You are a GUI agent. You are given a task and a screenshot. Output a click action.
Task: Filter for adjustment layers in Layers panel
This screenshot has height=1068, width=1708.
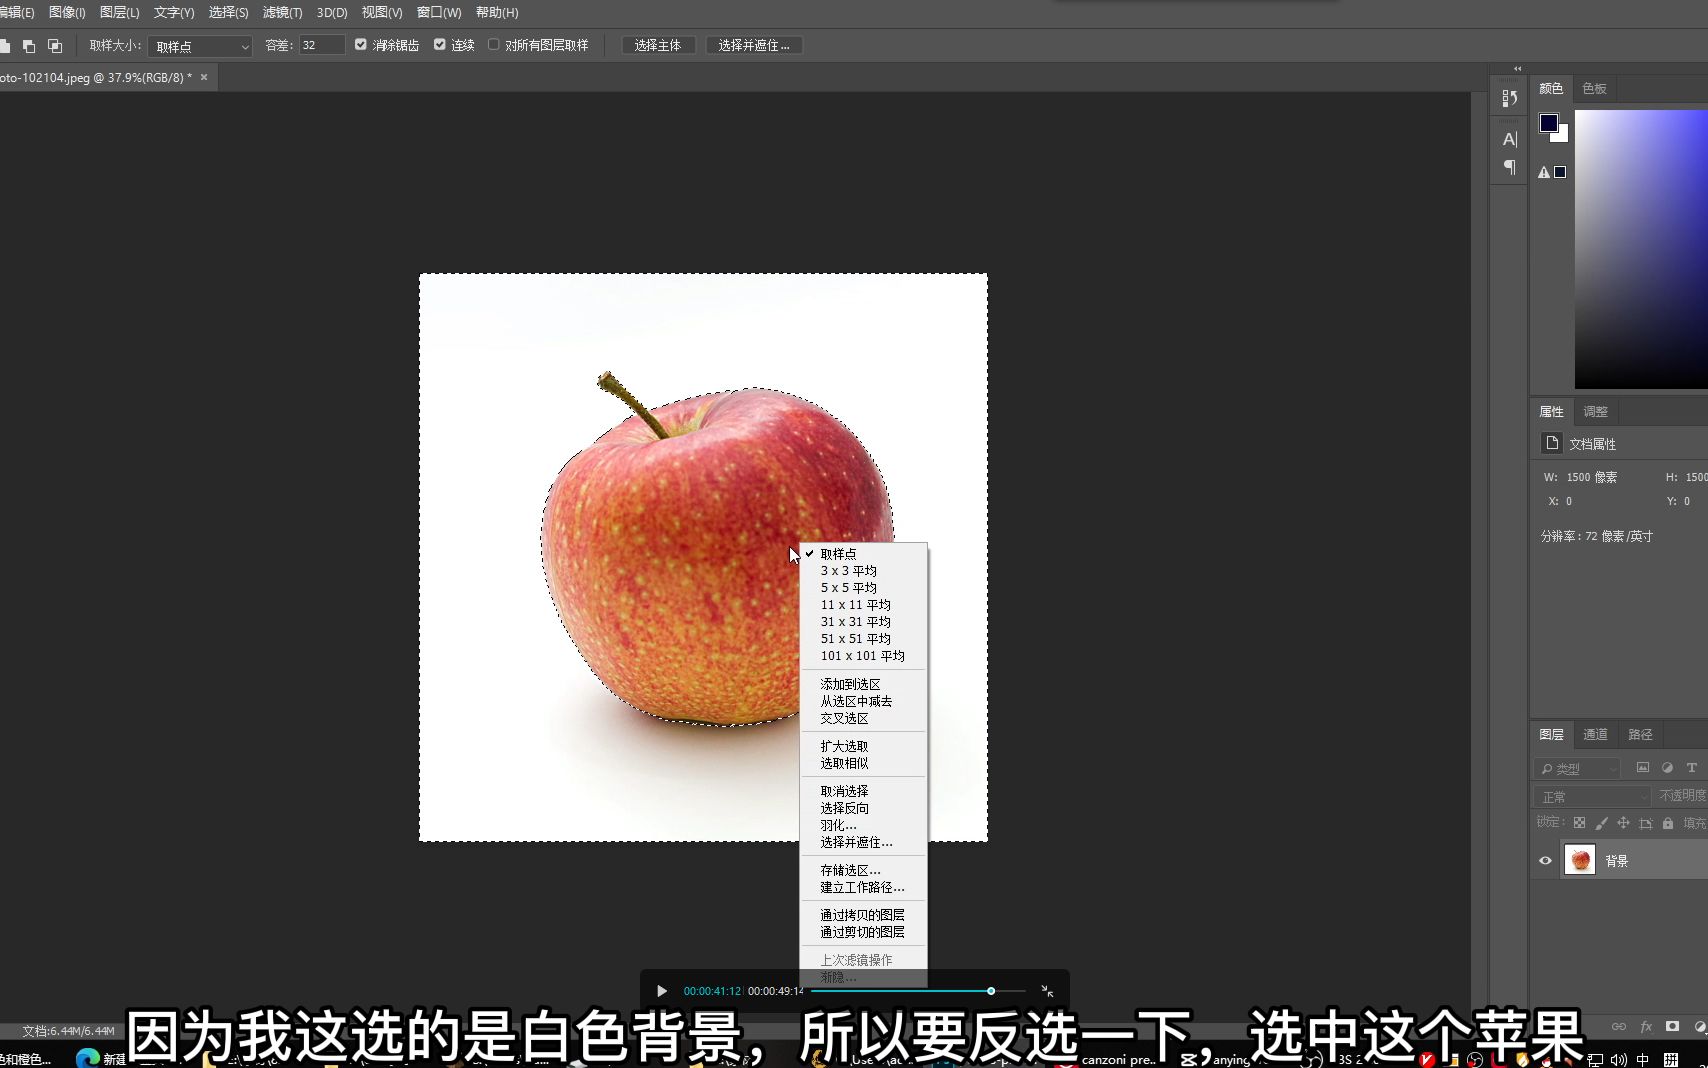1667,768
